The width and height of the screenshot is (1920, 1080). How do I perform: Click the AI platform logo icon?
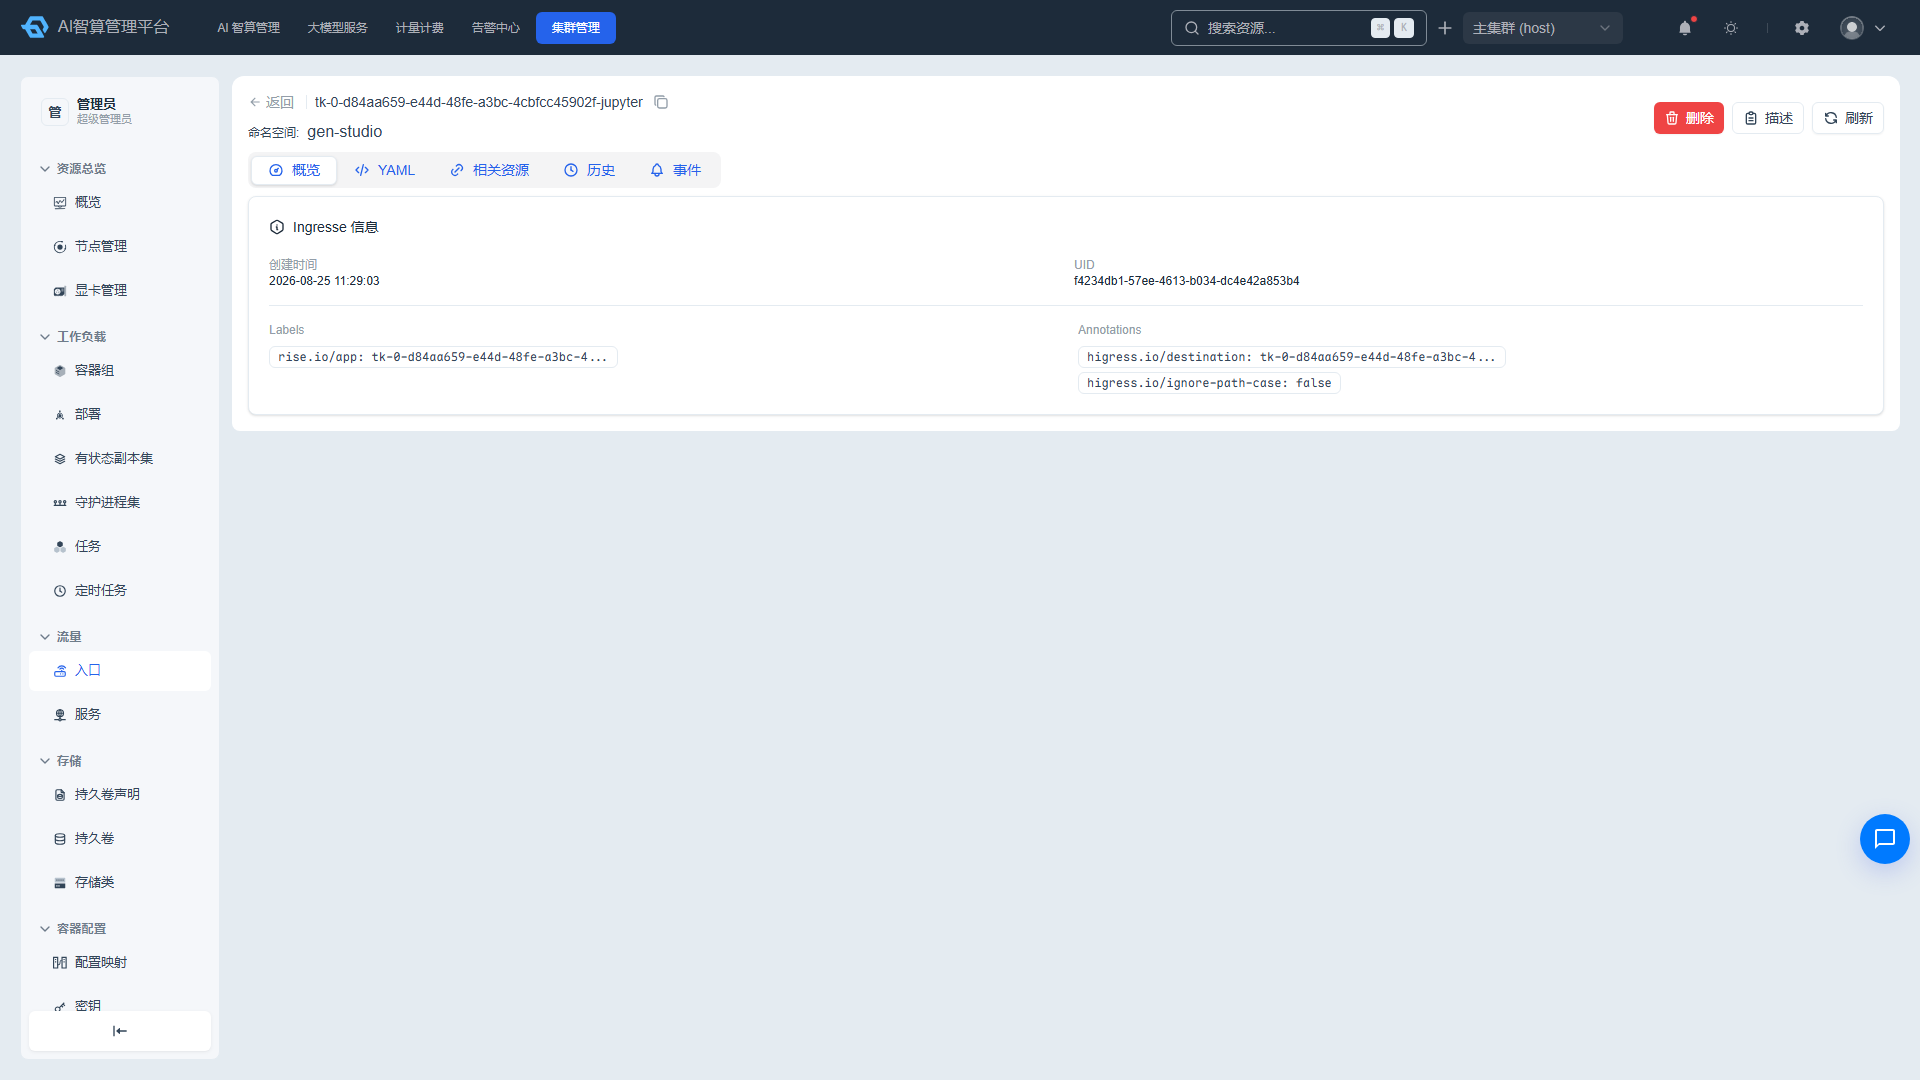coord(35,27)
